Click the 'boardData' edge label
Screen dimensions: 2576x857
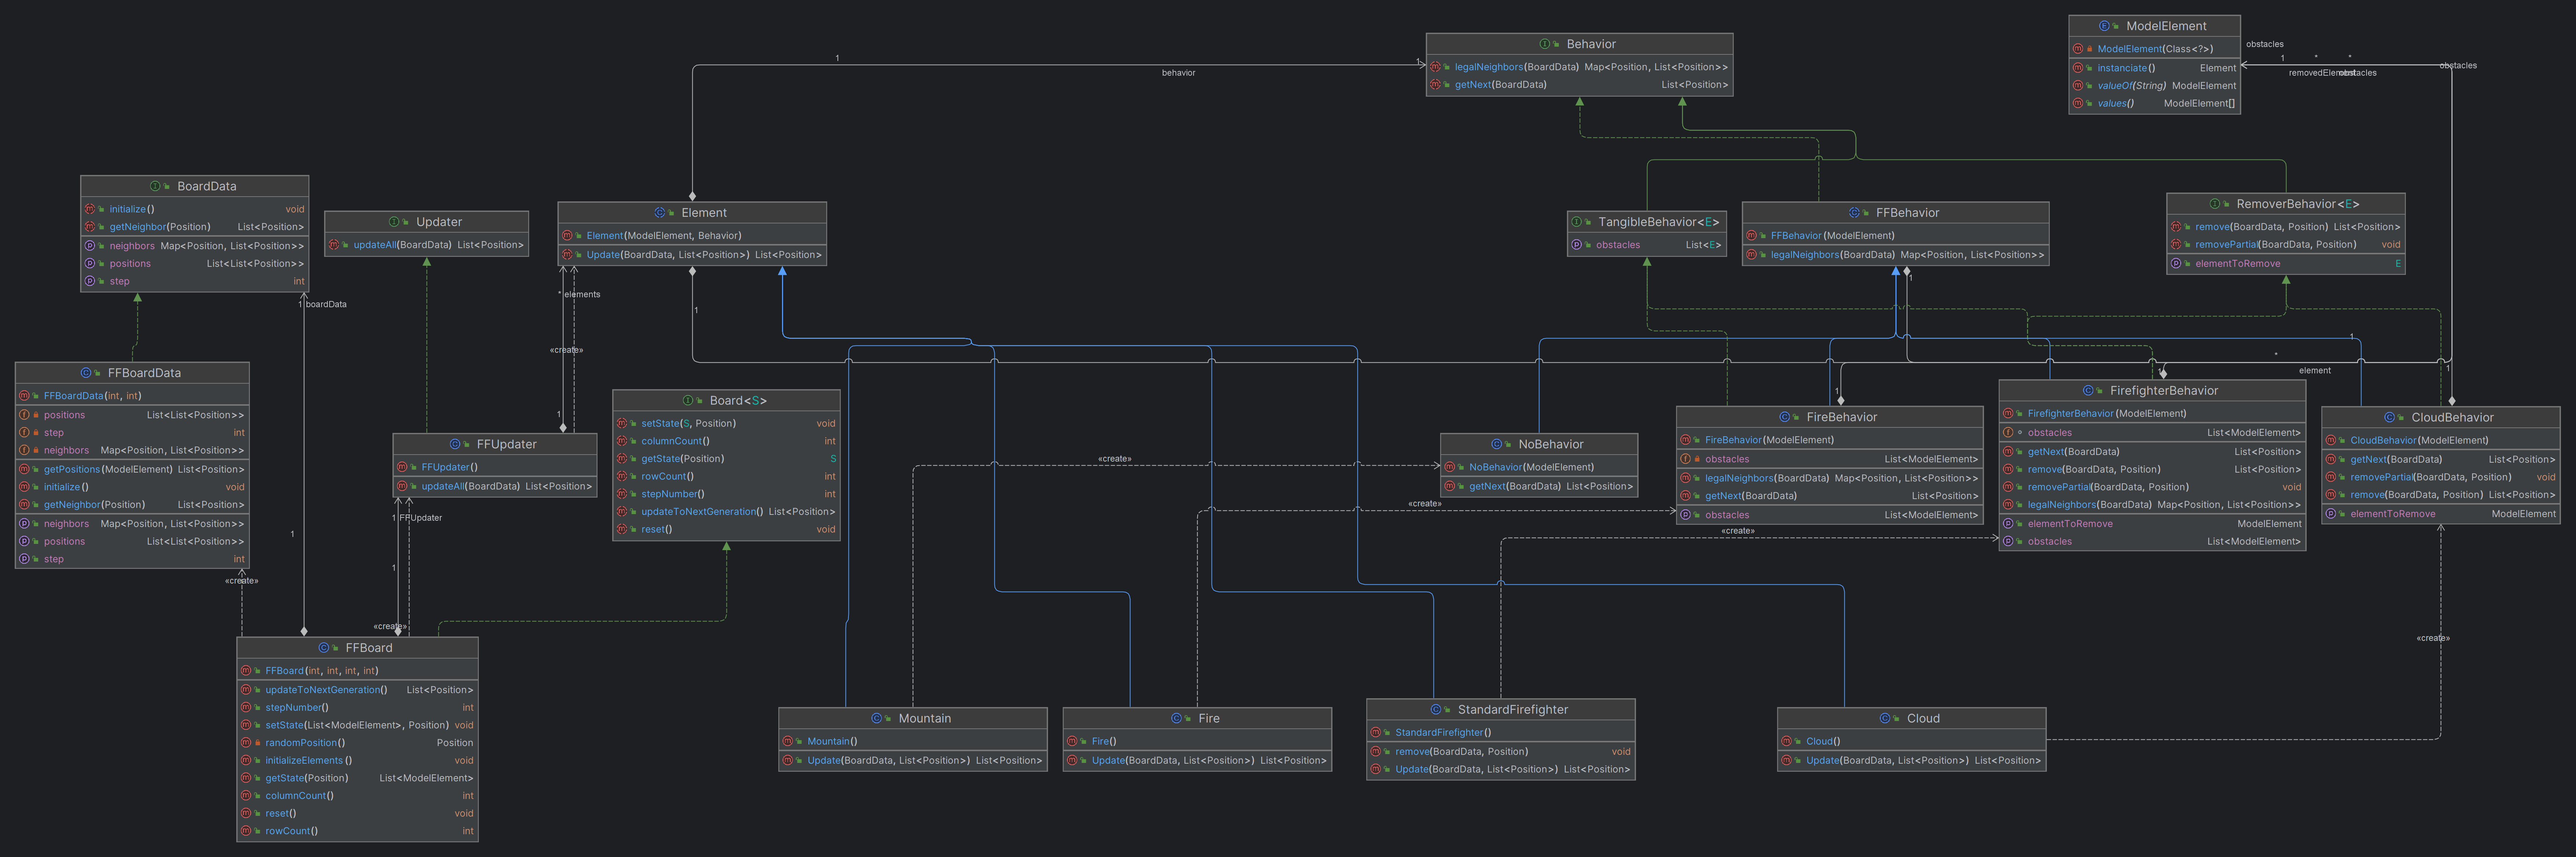[x=326, y=304]
